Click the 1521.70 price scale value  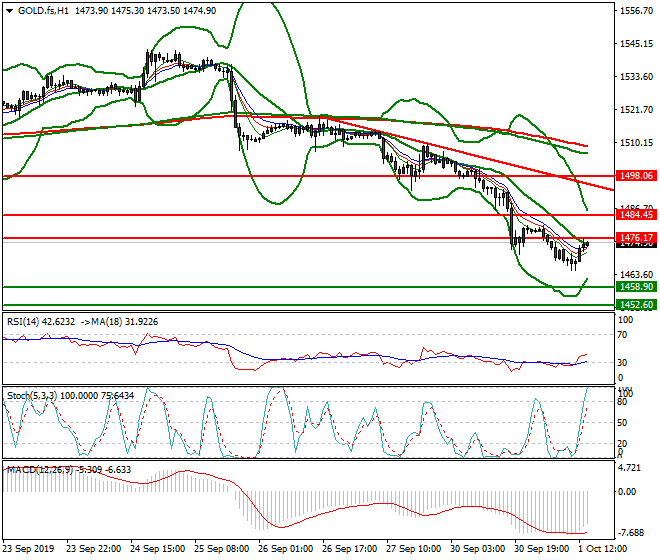click(x=636, y=110)
